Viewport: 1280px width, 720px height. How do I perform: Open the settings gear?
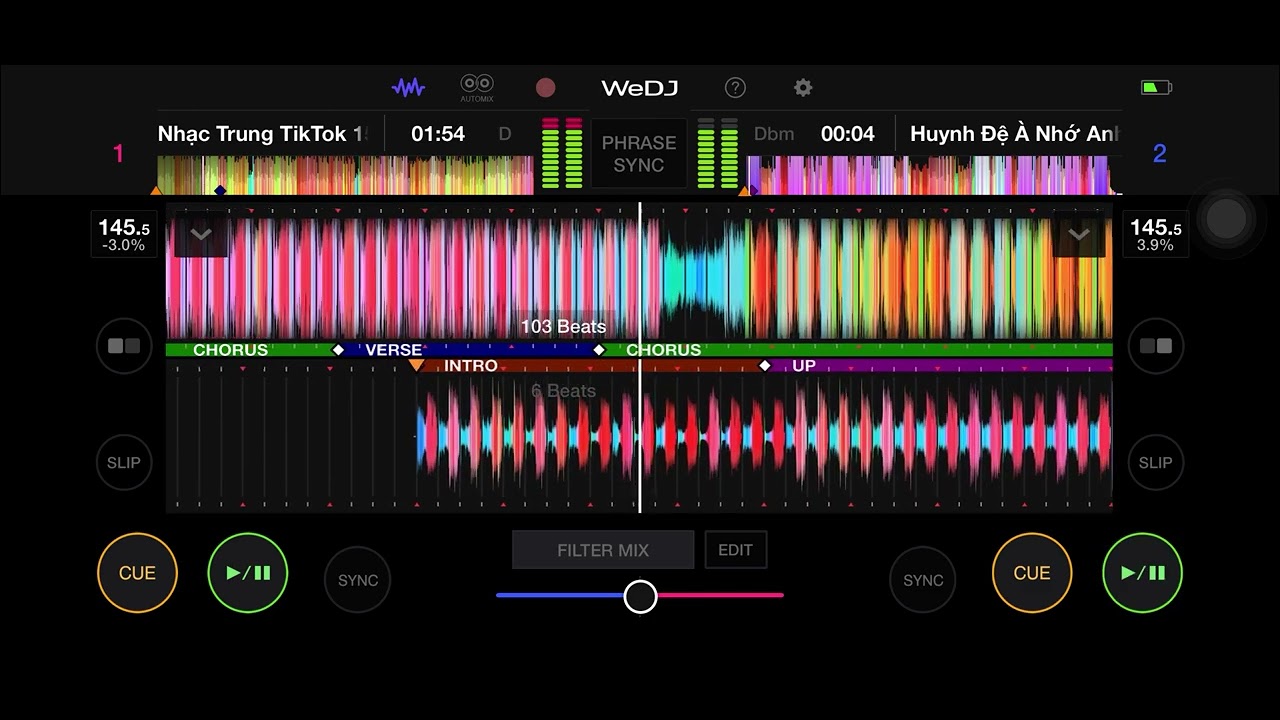coord(803,88)
